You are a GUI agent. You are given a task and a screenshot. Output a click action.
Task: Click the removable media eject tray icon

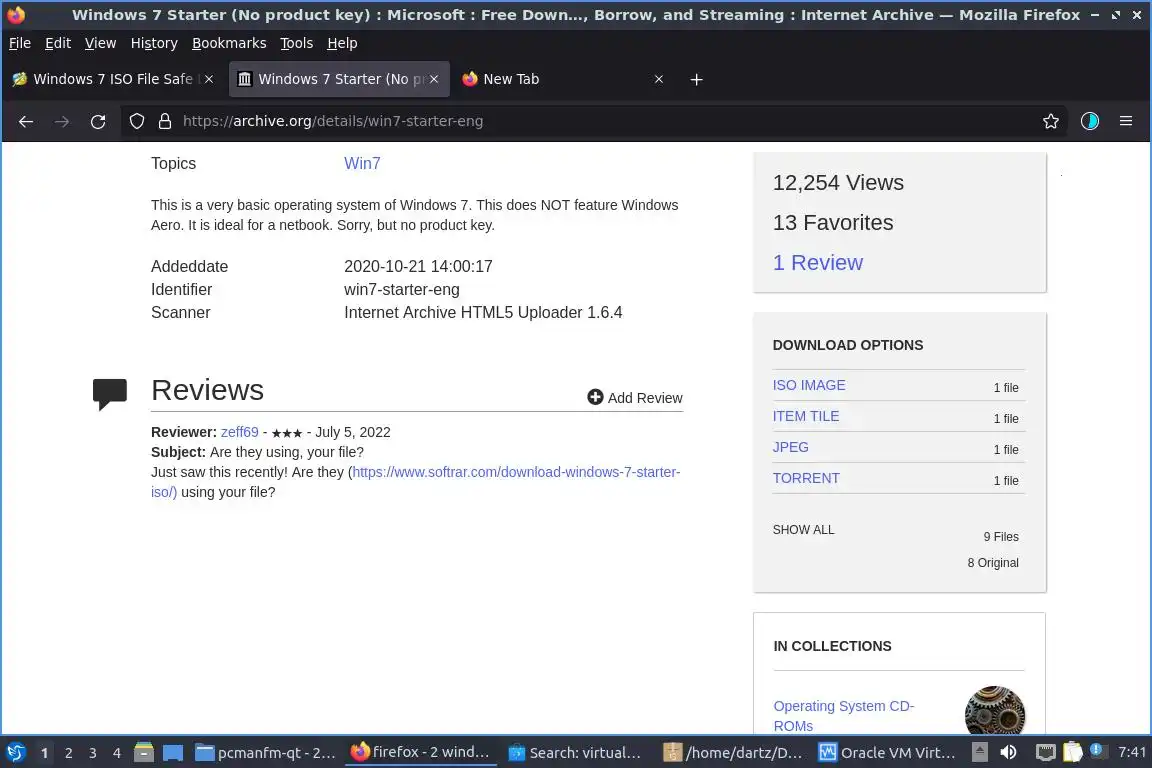click(x=979, y=752)
